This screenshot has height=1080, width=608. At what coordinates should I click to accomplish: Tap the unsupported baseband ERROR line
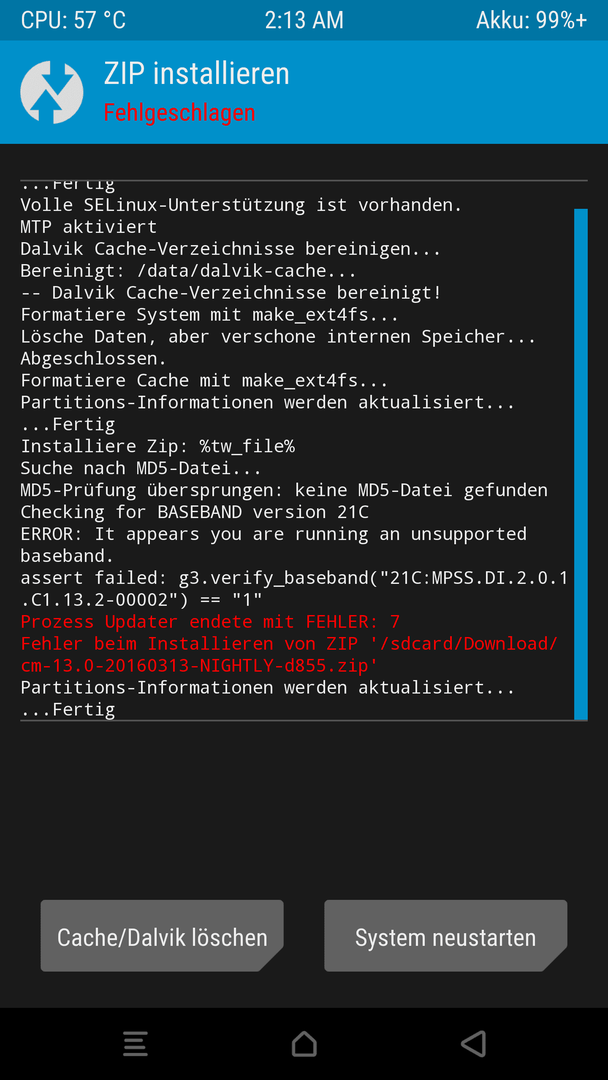click(273, 545)
